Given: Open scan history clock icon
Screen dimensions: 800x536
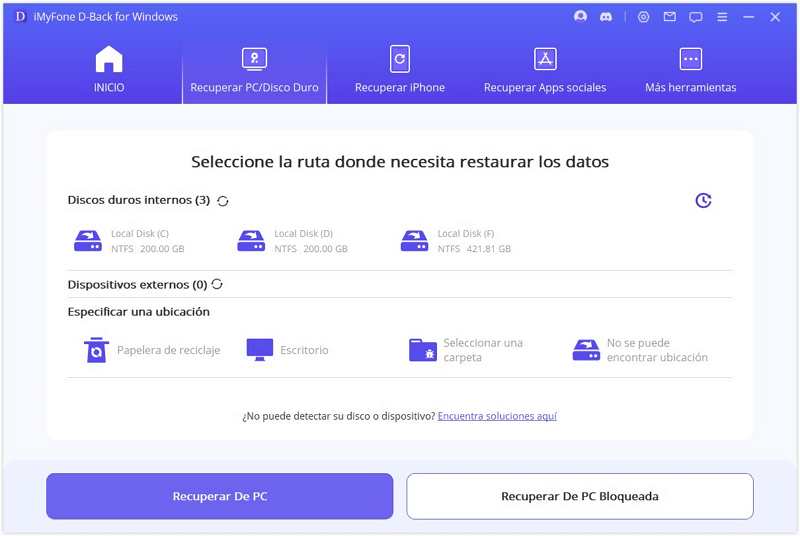Looking at the screenshot, I should click(703, 201).
